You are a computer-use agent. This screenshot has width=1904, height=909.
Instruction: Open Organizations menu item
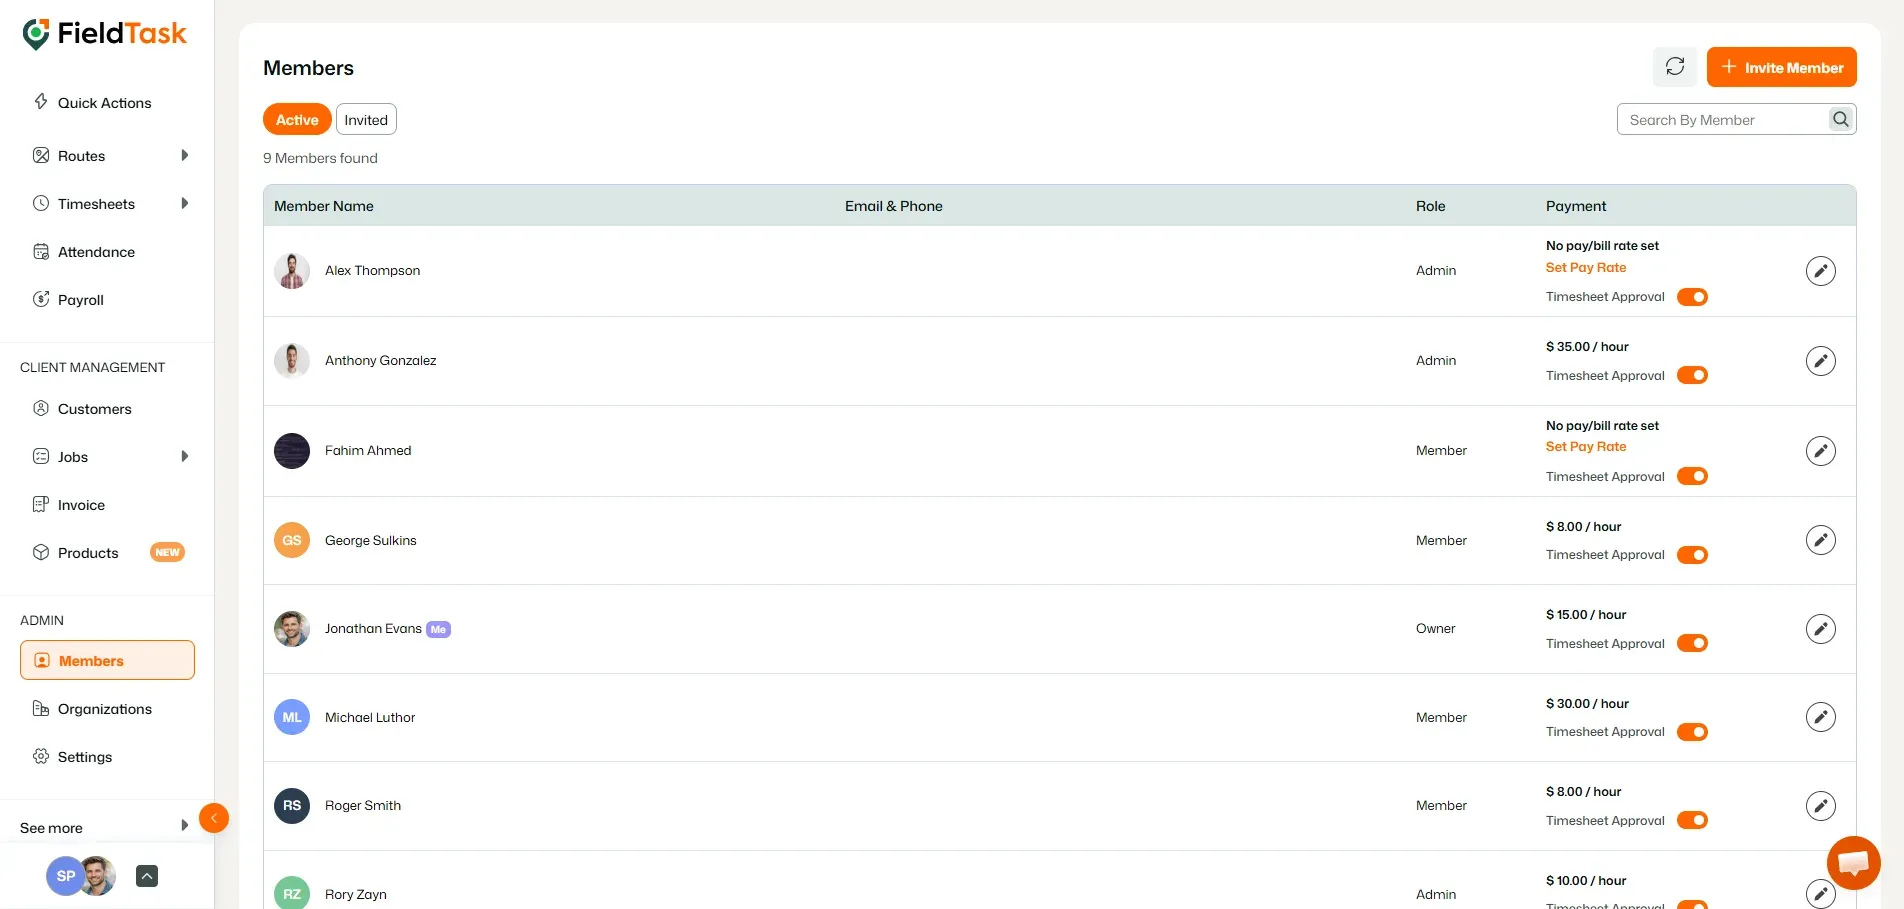105,709
